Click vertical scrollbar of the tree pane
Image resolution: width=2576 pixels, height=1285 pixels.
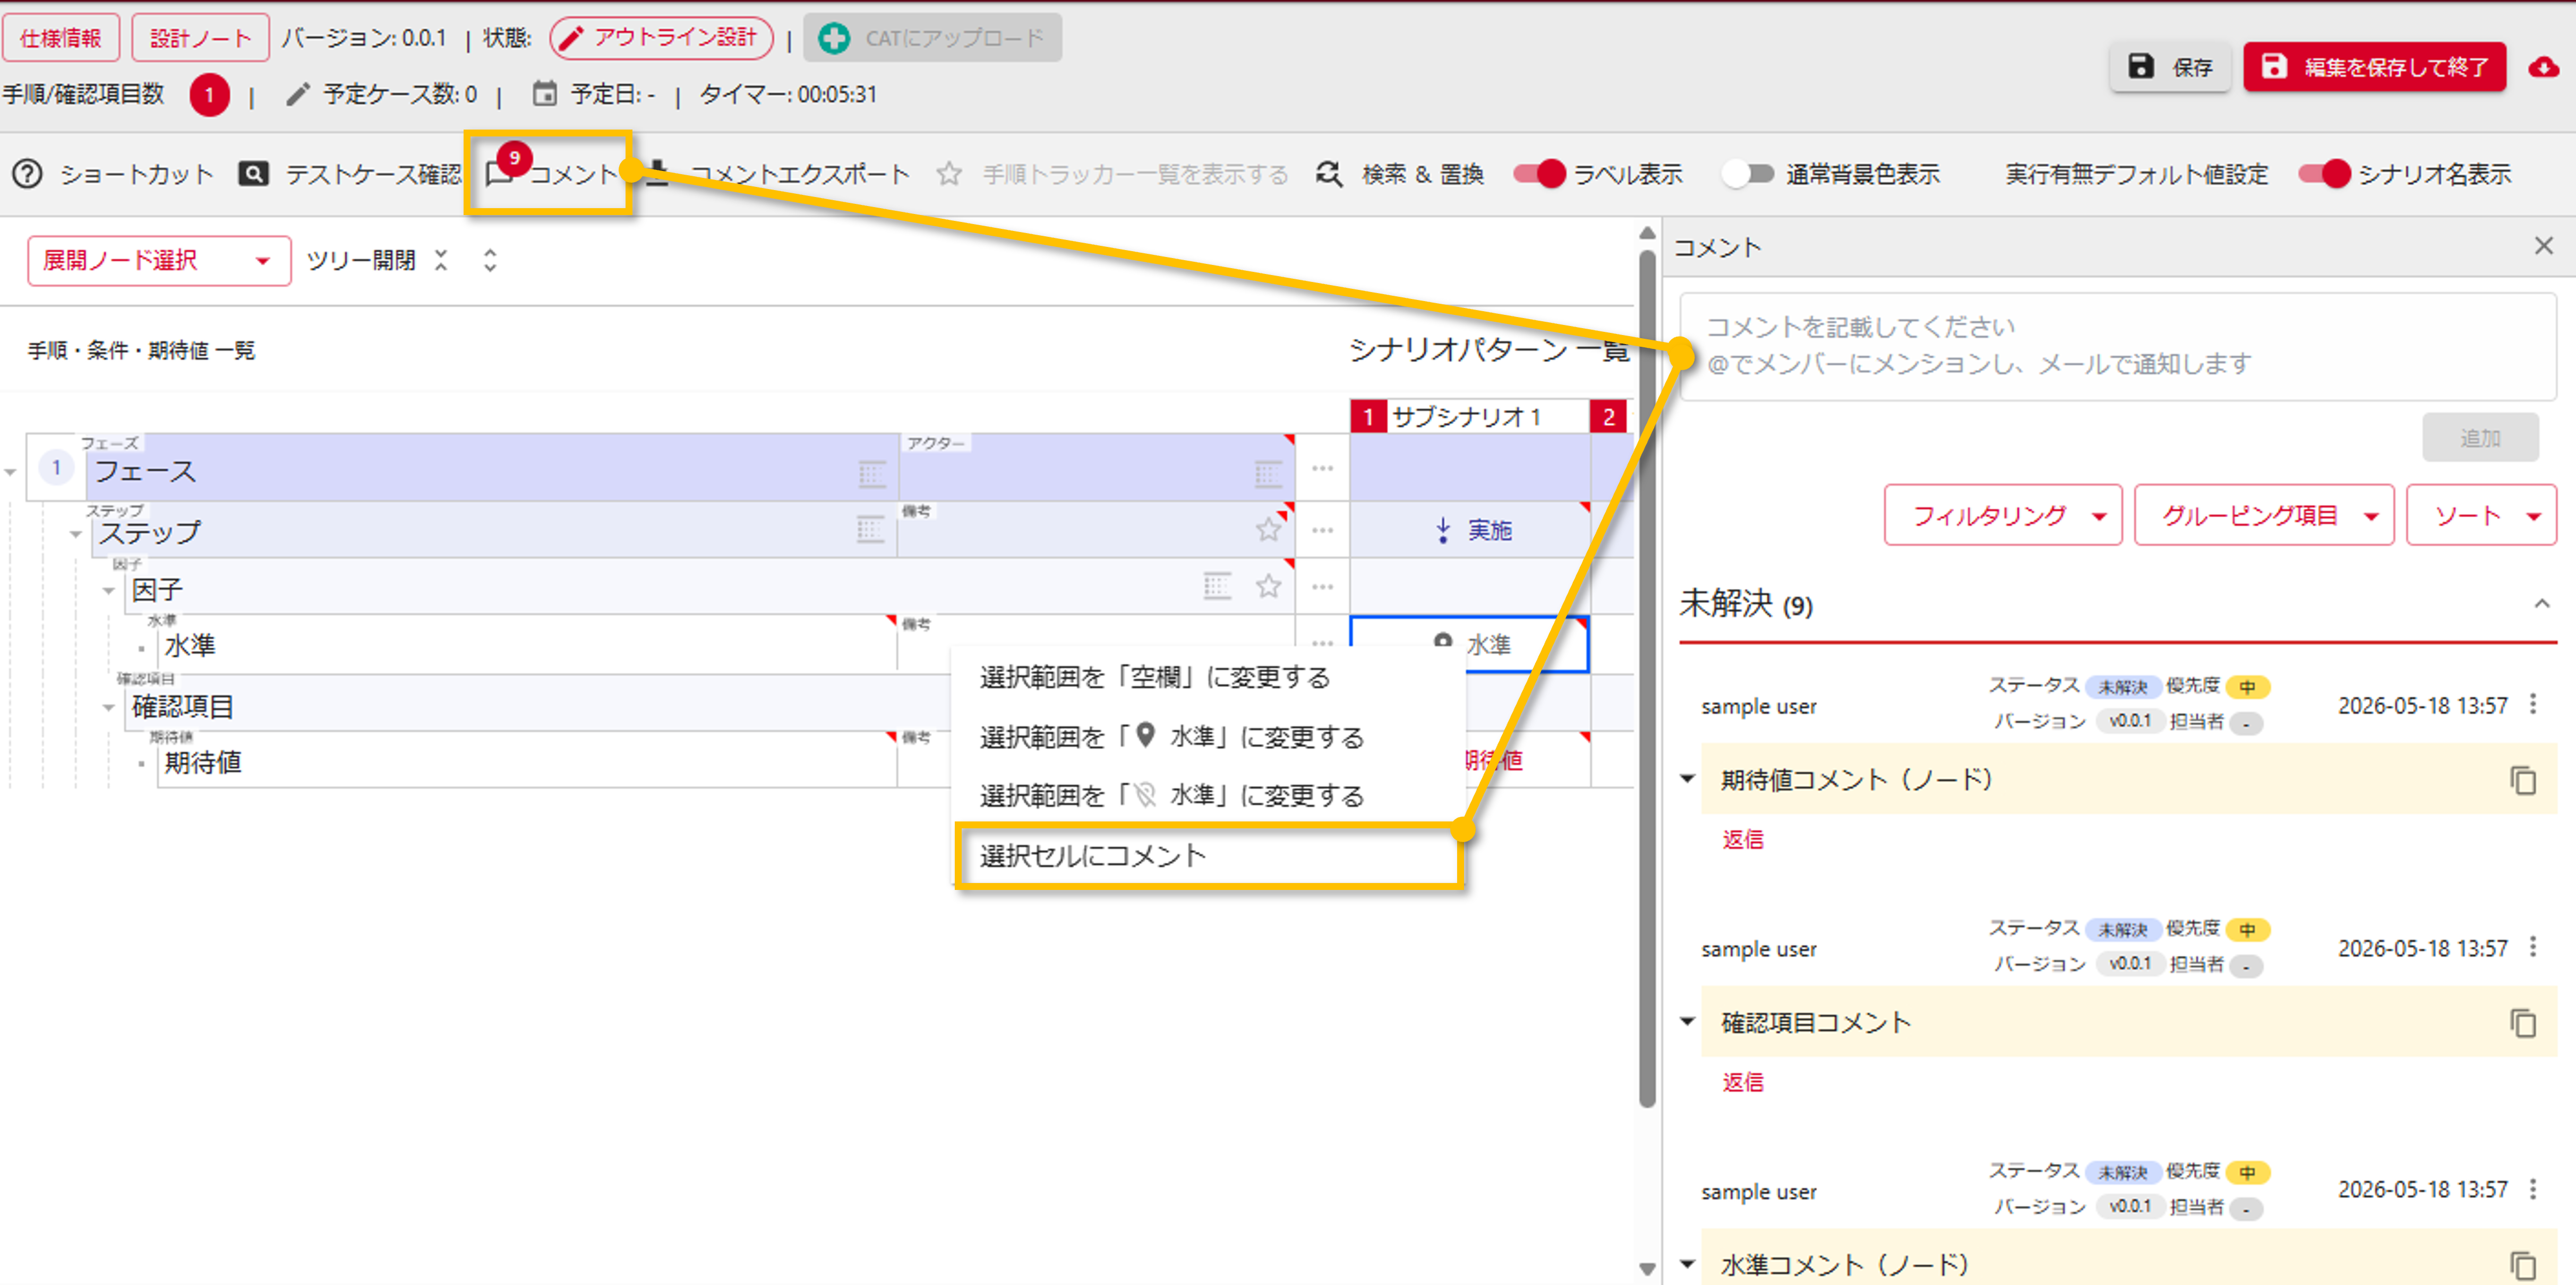coord(1647,680)
